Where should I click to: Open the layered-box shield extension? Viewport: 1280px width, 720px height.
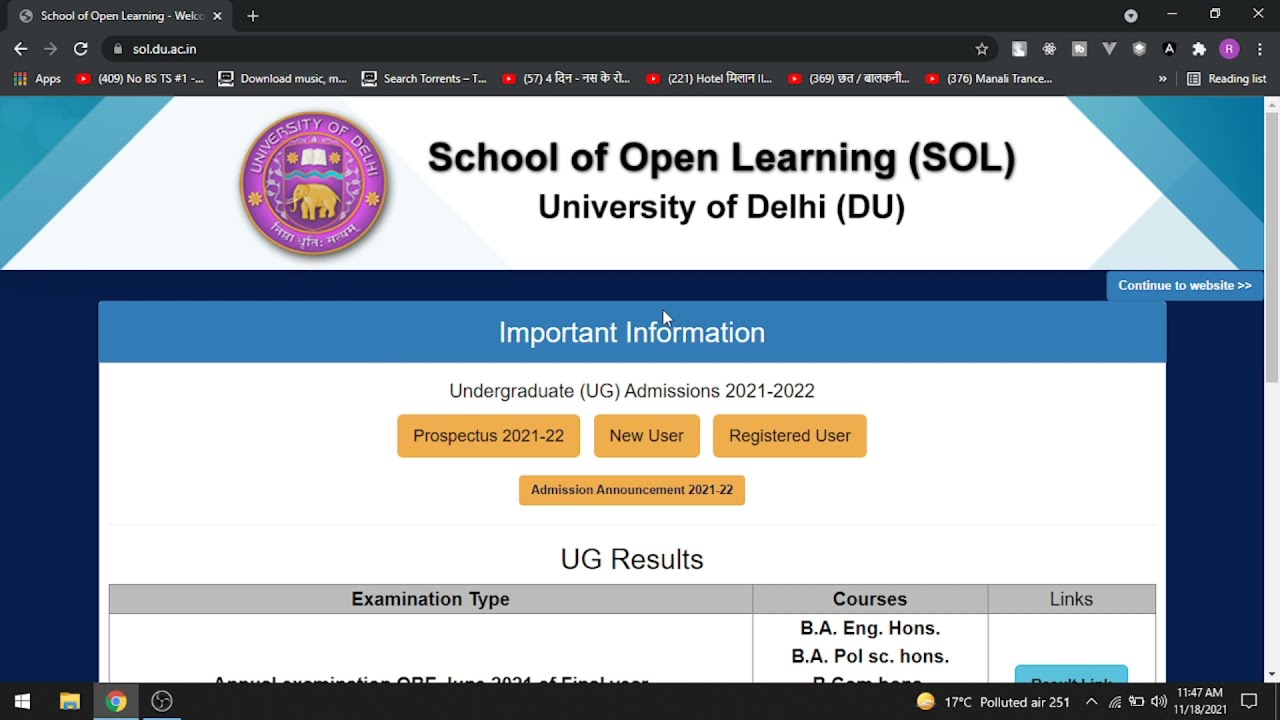click(x=1139, y=49)
